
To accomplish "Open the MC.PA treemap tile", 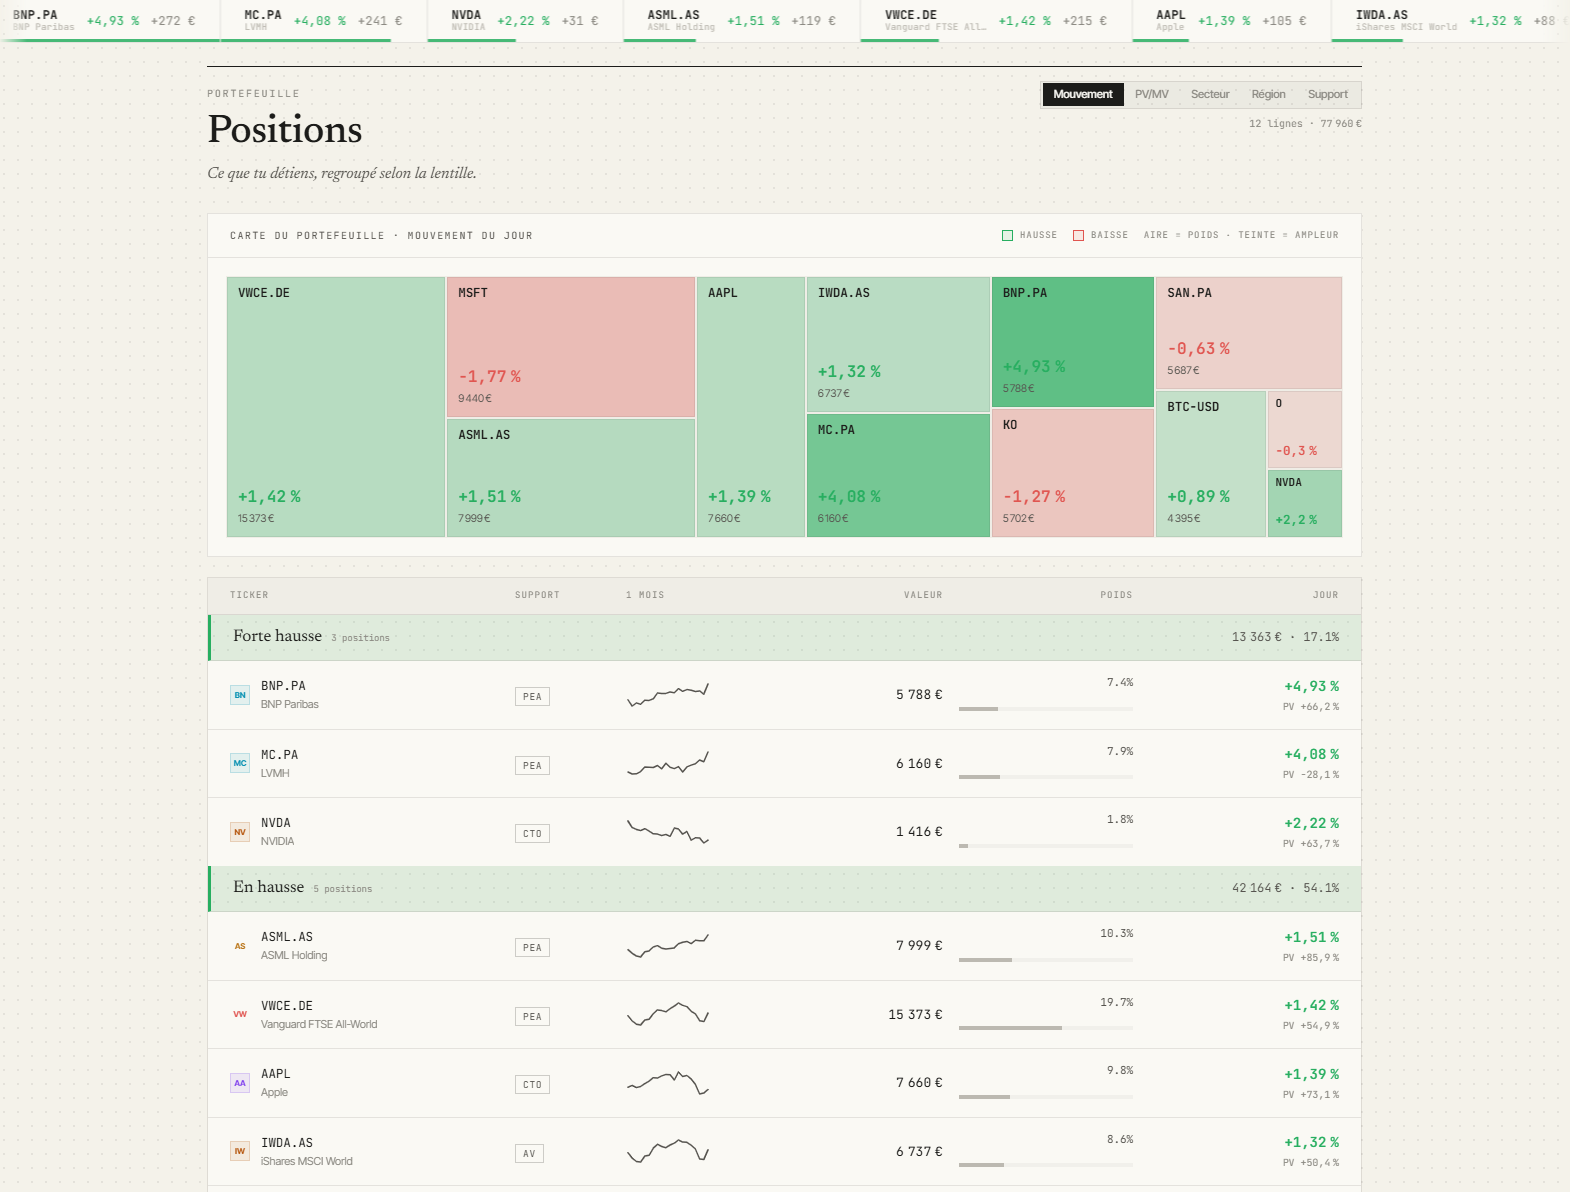I will [x=898, y=475].
